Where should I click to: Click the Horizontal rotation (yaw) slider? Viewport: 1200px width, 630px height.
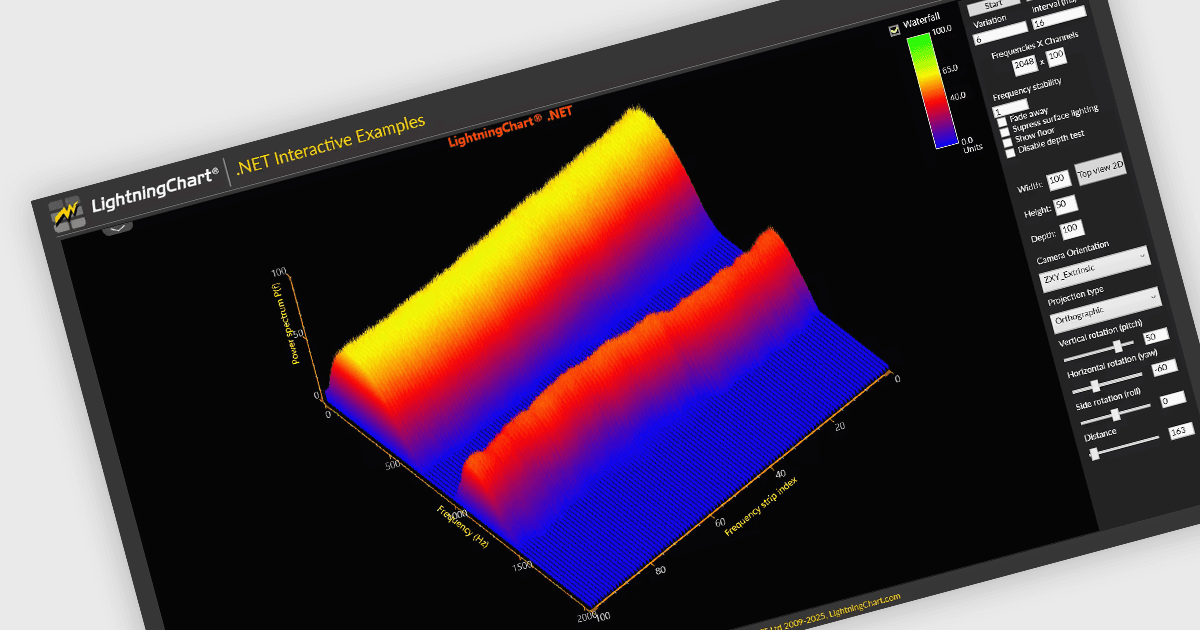(1107, 383)
